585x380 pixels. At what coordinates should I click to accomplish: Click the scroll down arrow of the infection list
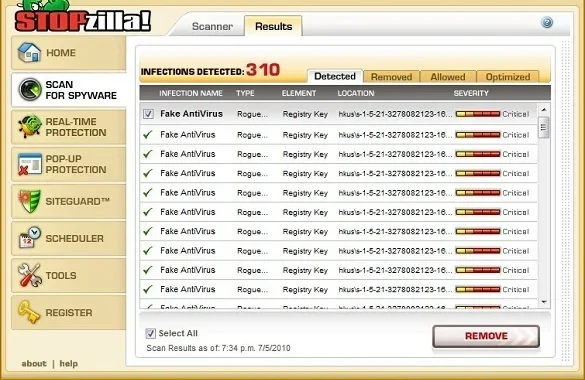tap(544, 302)
